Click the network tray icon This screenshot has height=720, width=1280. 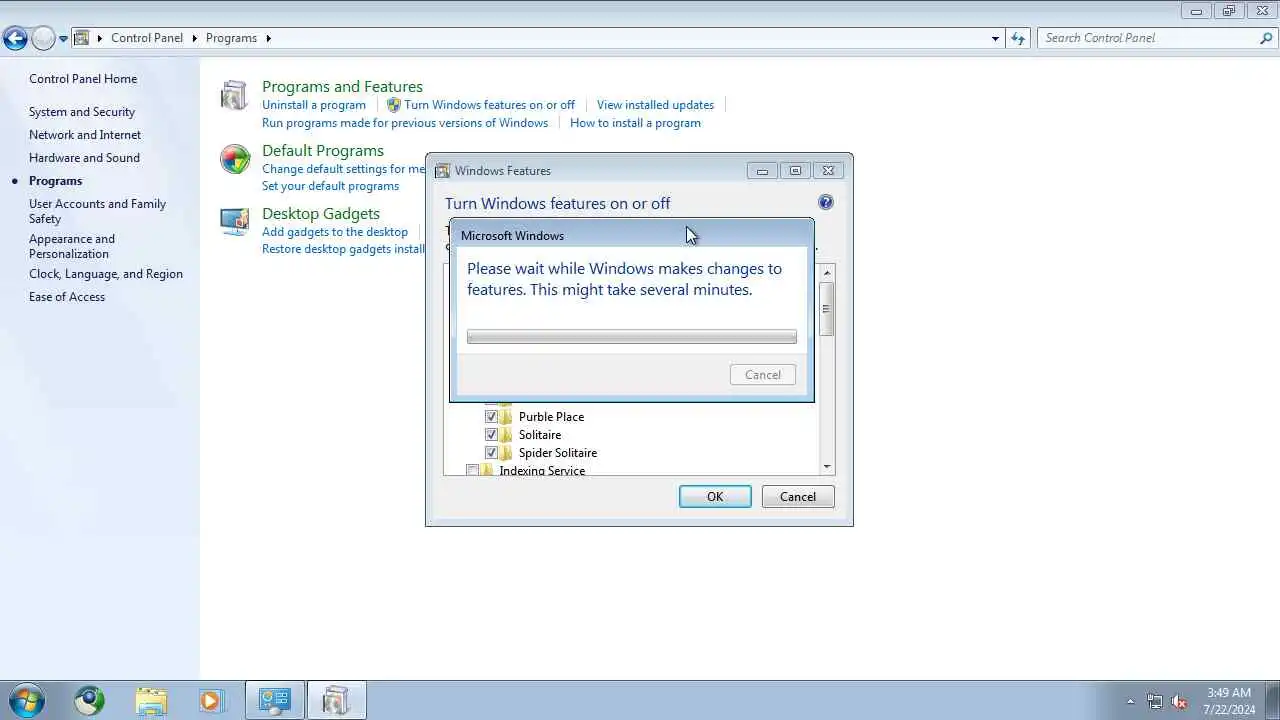point(1155,701)
